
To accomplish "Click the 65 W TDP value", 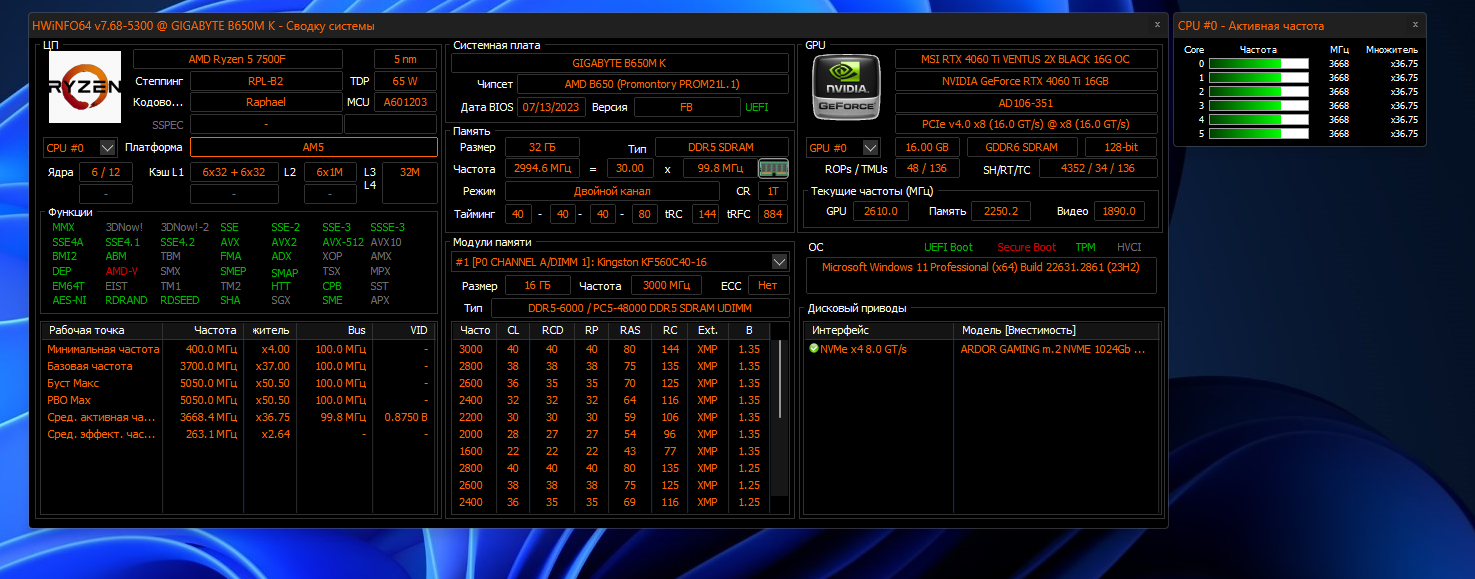I will pyautogui.click(x=405, y=81).
